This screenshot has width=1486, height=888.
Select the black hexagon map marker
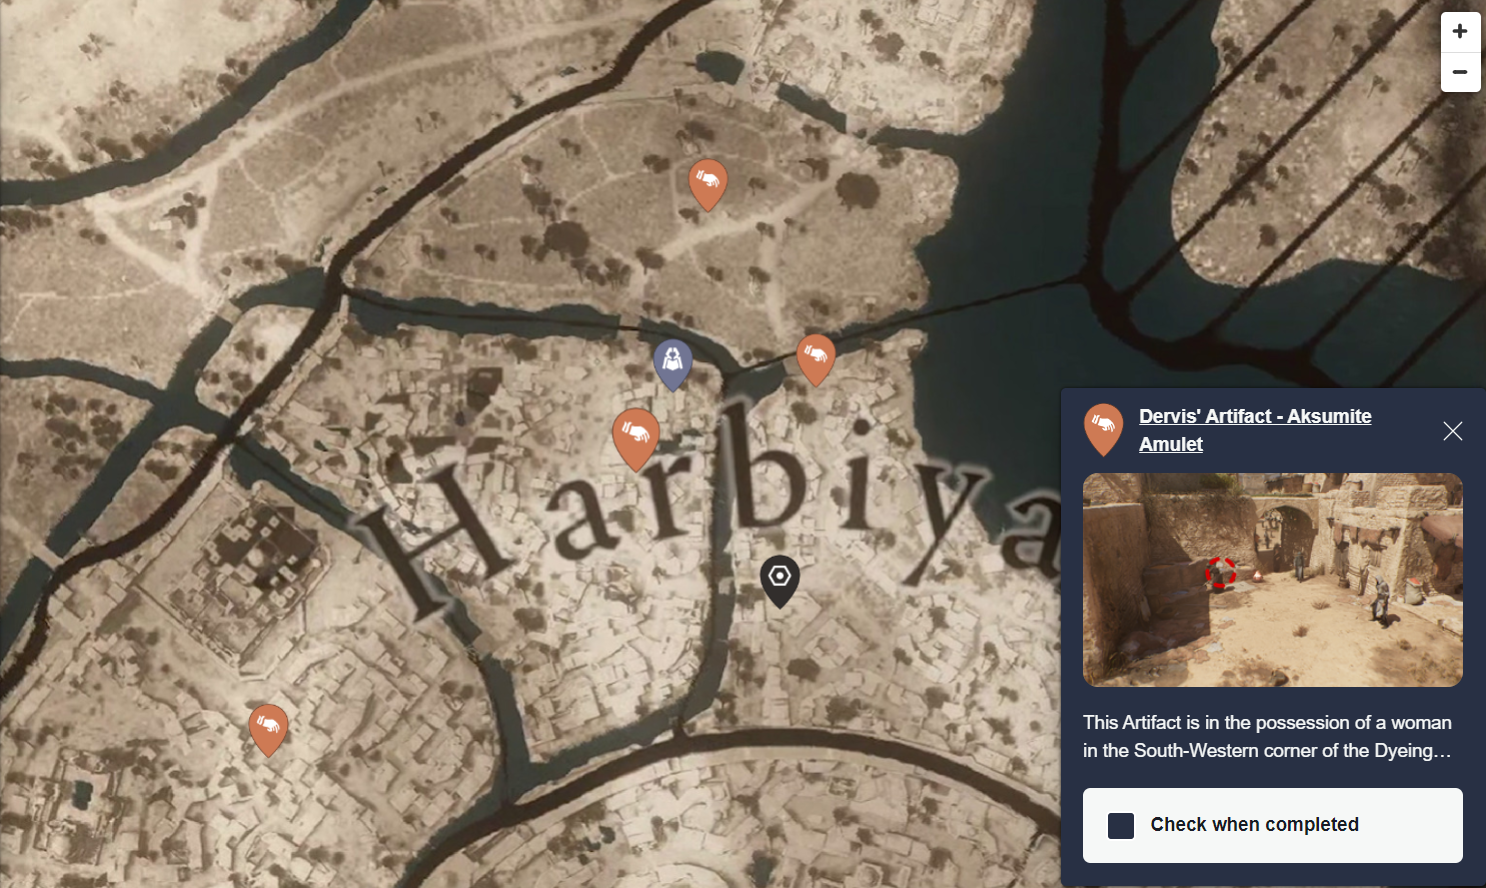pos(780,581)
